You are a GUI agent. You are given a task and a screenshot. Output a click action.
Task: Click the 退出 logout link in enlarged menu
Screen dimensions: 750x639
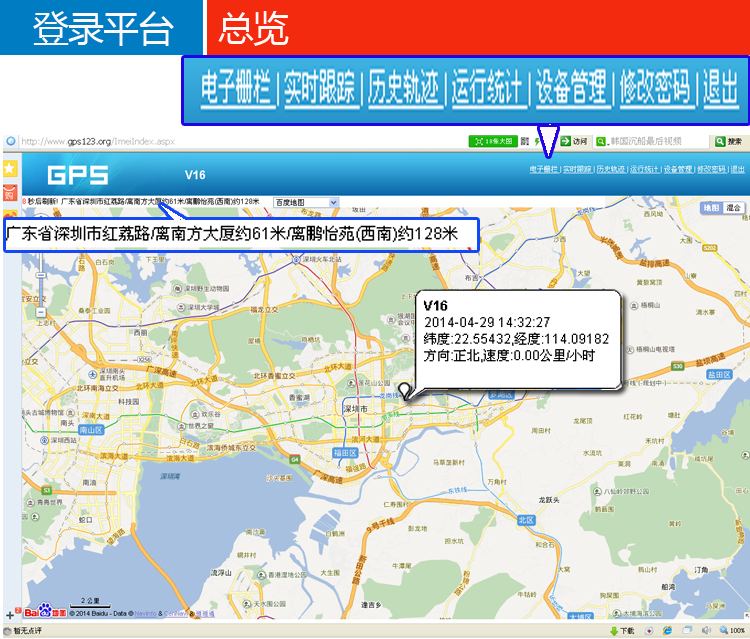tap(721, 89)
